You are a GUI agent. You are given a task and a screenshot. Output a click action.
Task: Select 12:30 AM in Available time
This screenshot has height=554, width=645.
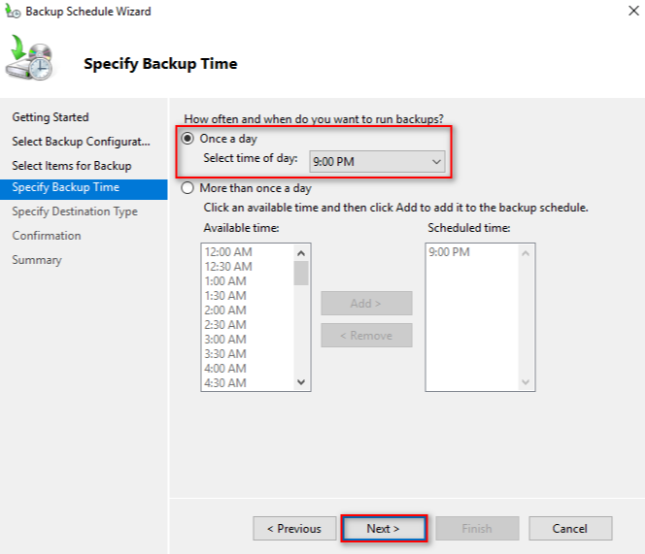point(228,267)
